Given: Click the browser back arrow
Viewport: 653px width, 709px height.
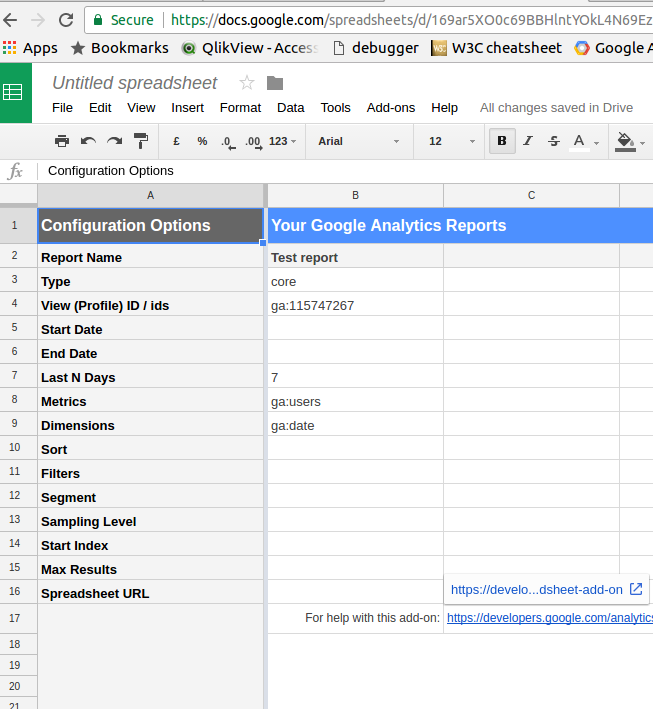Looking at the screenshot, I should pos(10,20).
